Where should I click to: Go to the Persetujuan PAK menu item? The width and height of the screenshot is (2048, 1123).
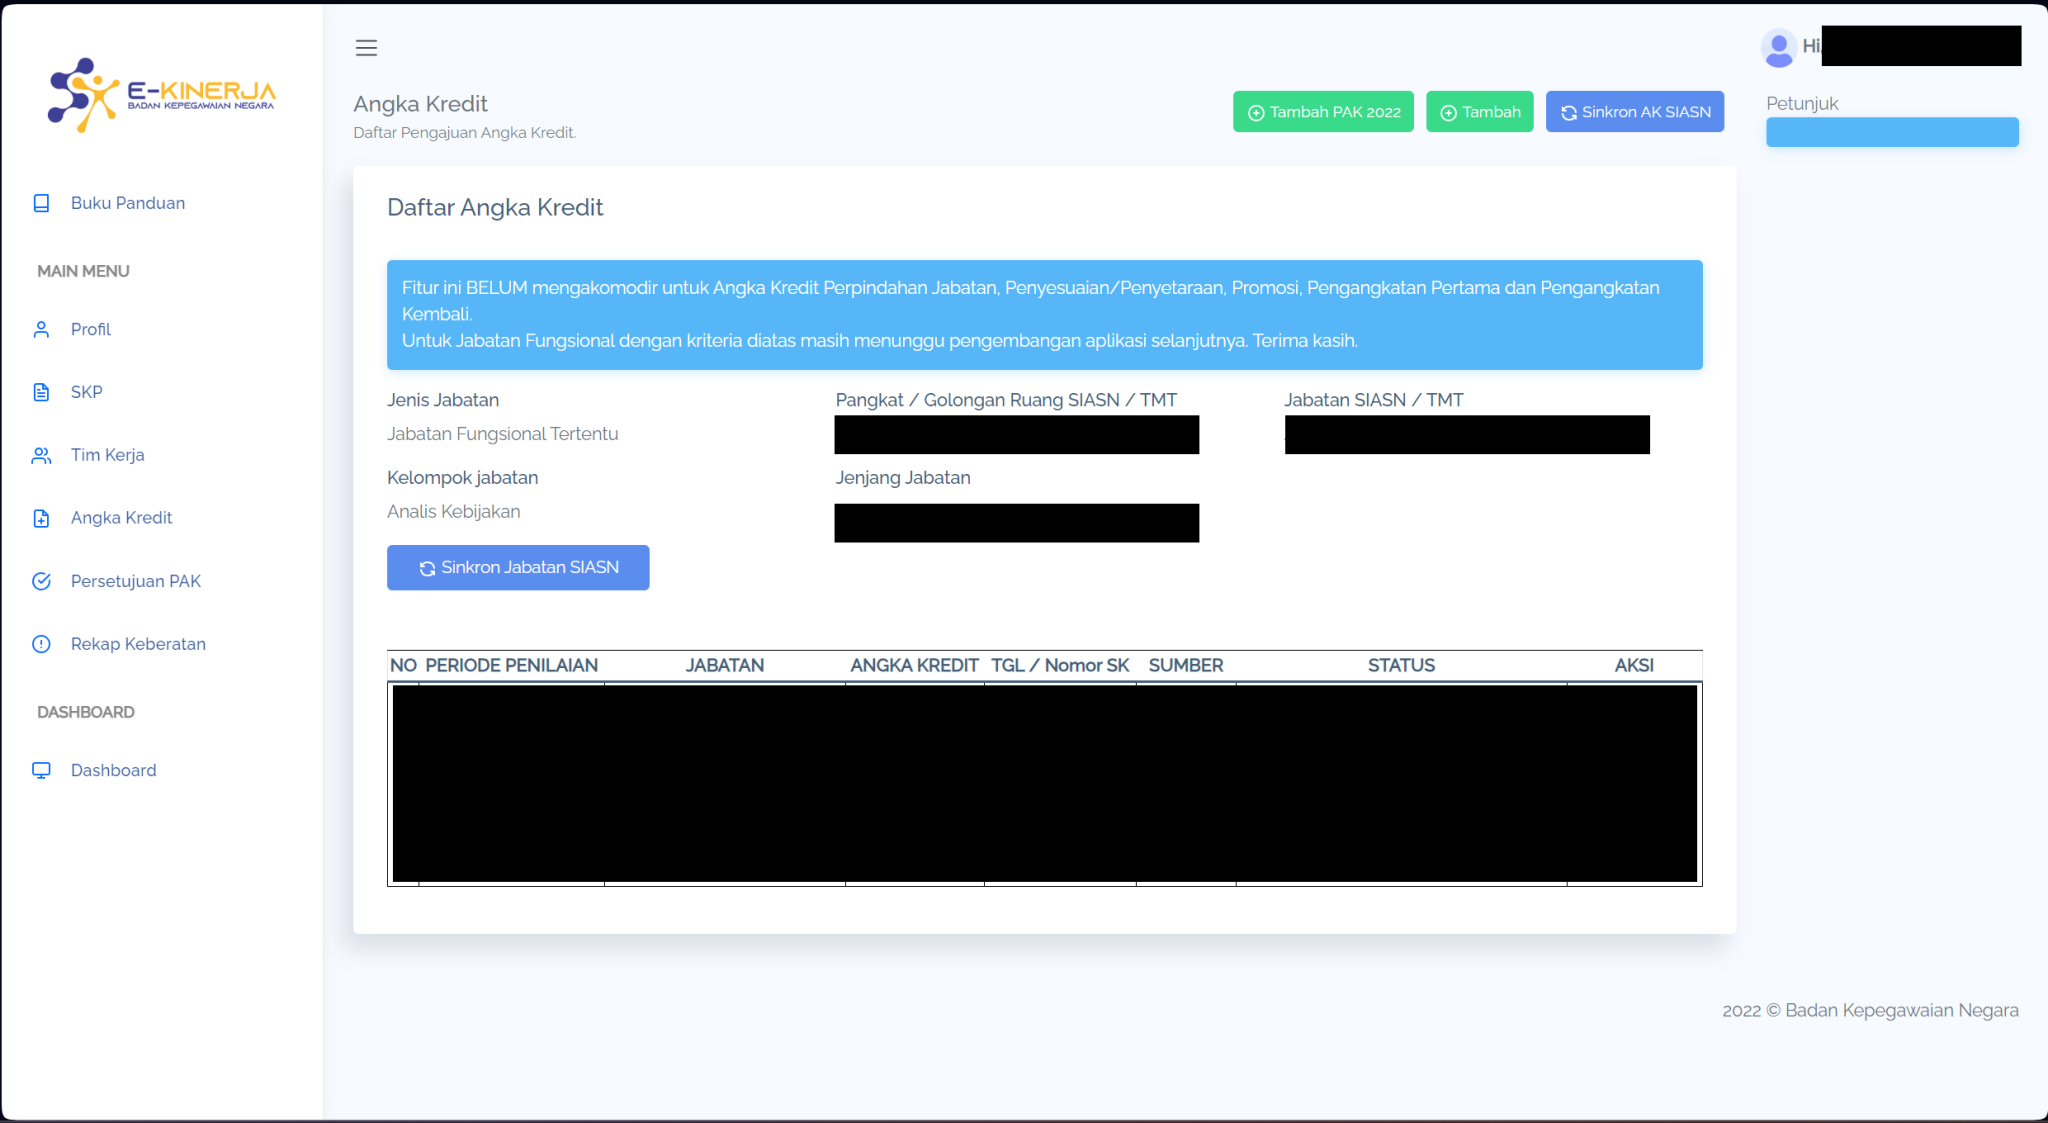(x=136, y=581)
